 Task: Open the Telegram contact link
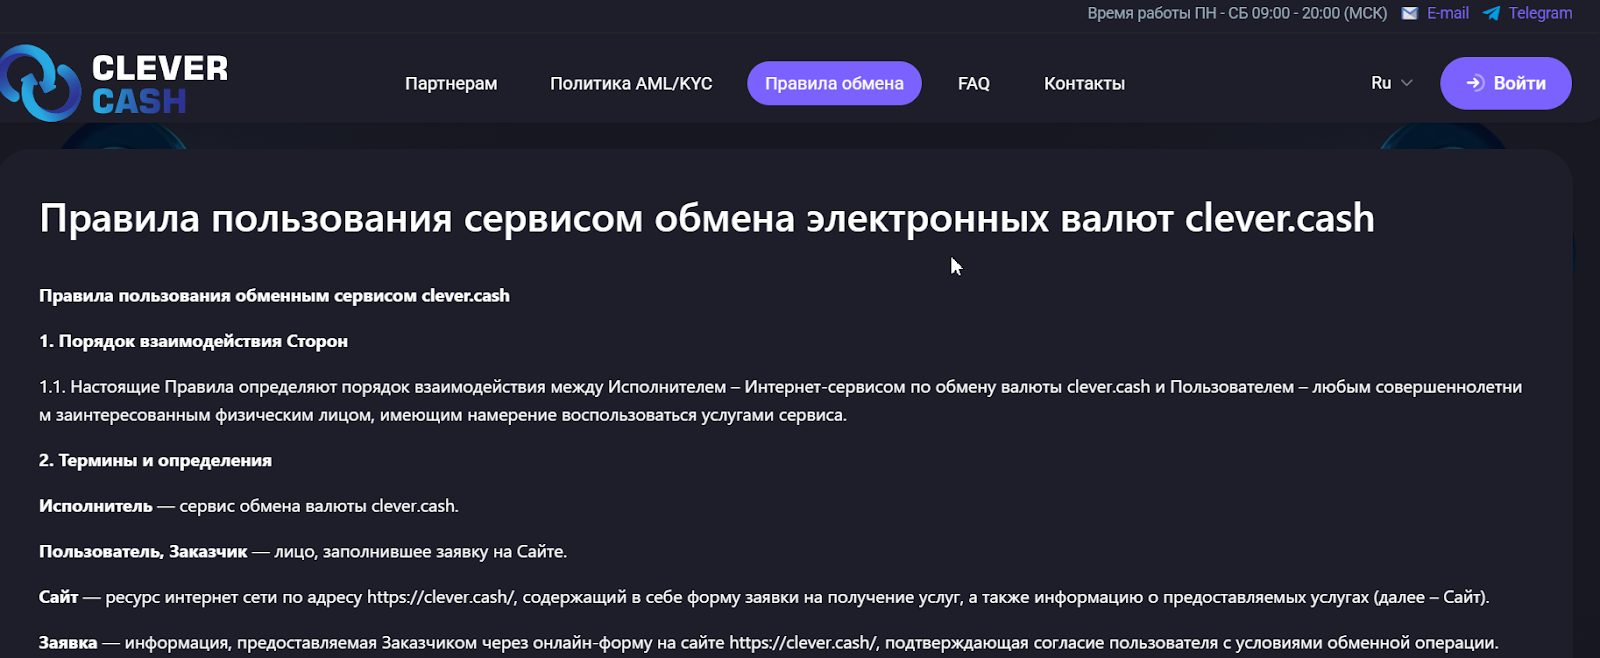[x=1540, y=13]
